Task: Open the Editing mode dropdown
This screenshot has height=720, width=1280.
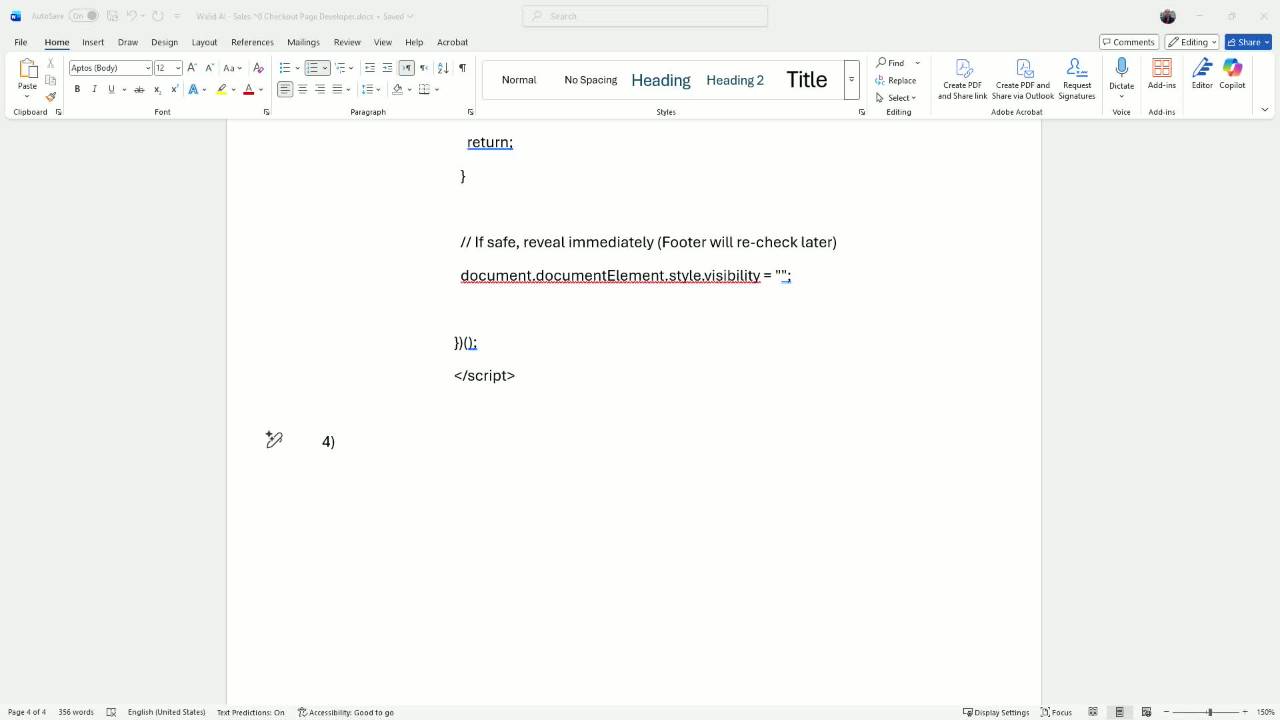Action: [x=1191, y=42]
